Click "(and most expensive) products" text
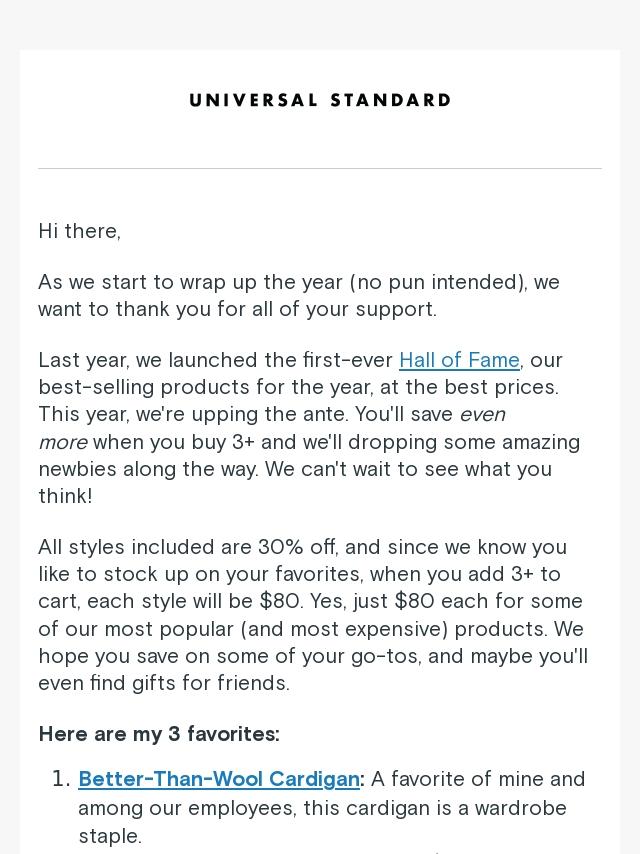 coord(394,629)
